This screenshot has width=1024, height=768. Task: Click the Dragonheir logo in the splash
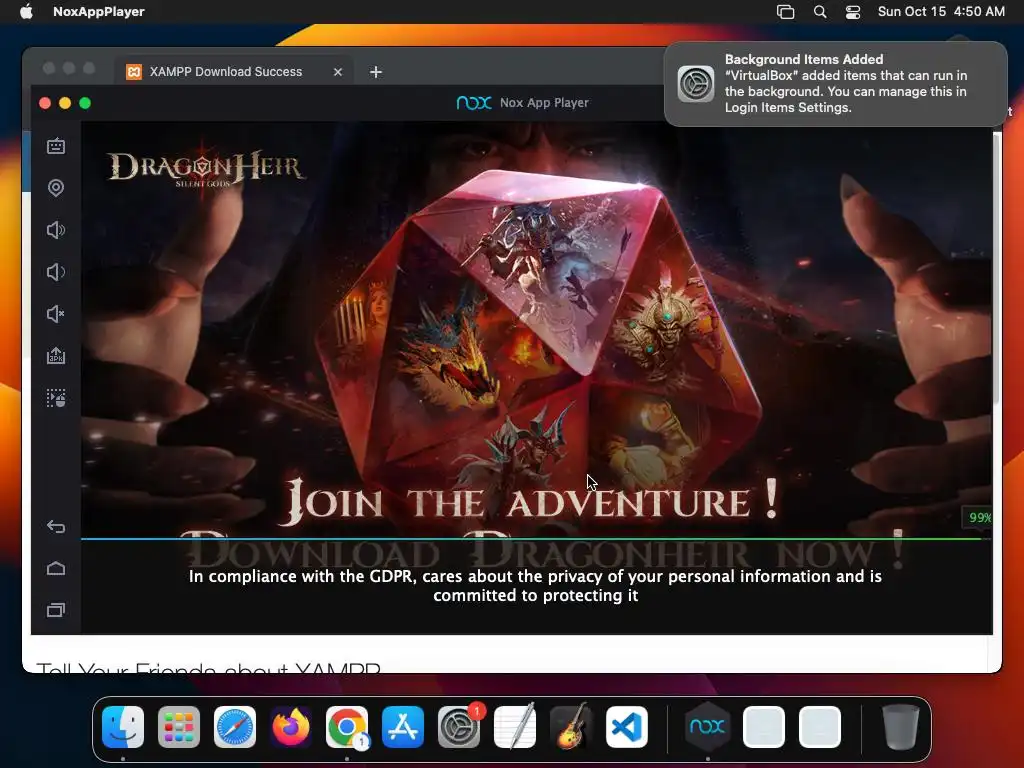coord(206,168)
